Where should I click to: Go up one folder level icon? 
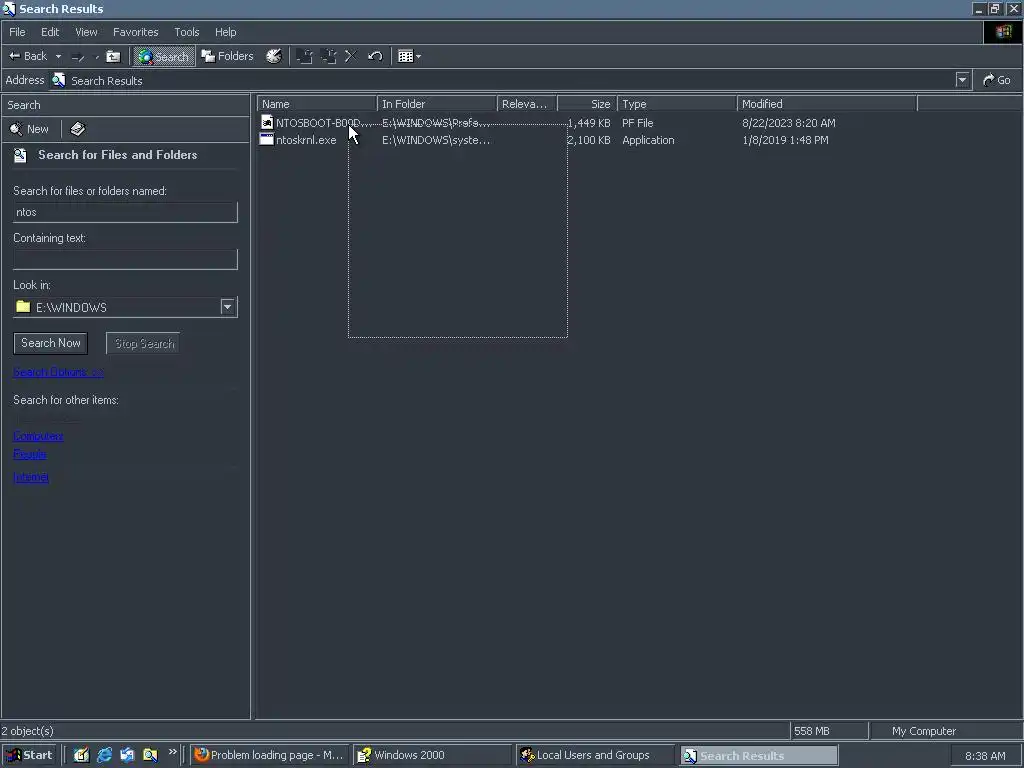(114, 56)
